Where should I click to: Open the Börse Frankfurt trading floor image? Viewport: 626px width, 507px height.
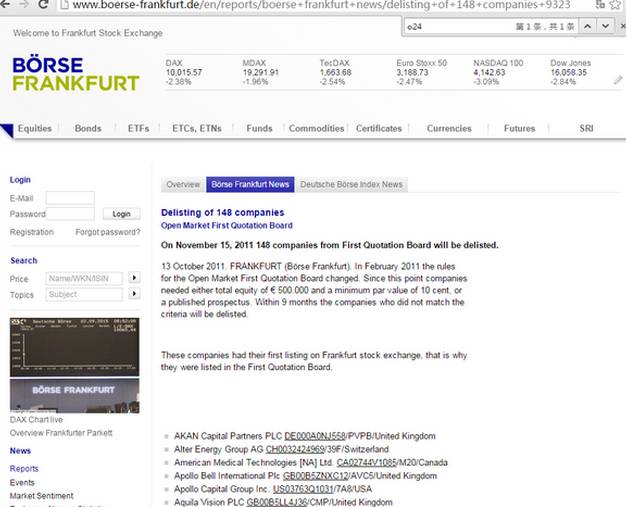click(75, 396)
